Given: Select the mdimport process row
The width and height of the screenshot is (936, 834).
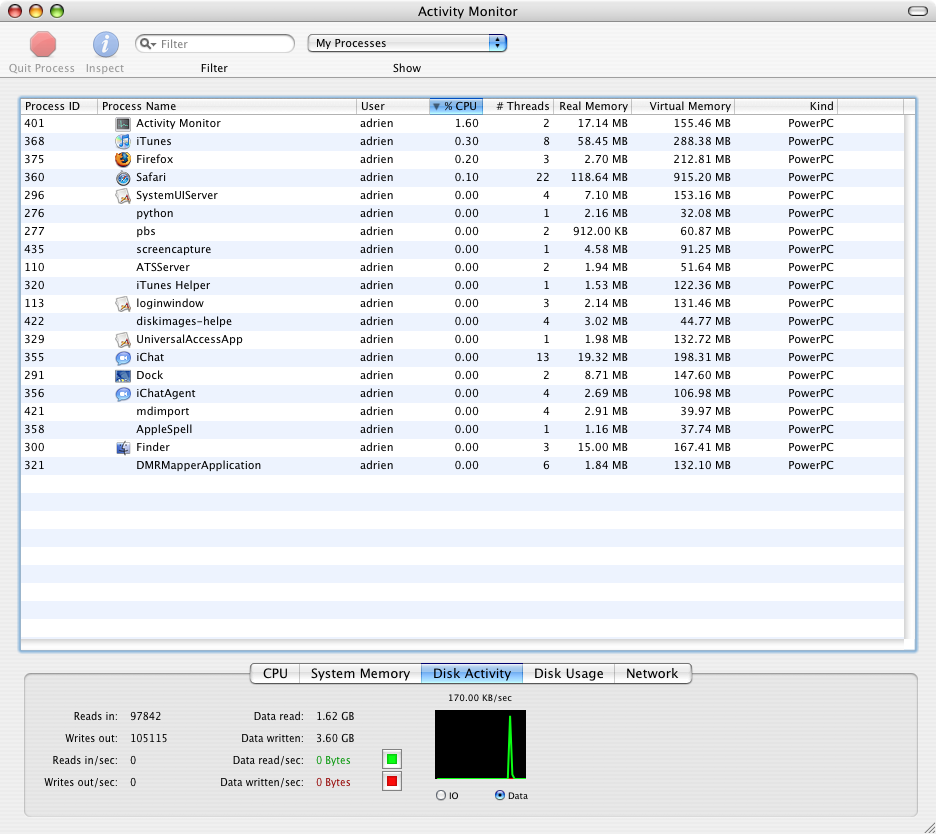Looking at the screenshot, I should click(x=462, y=411).
